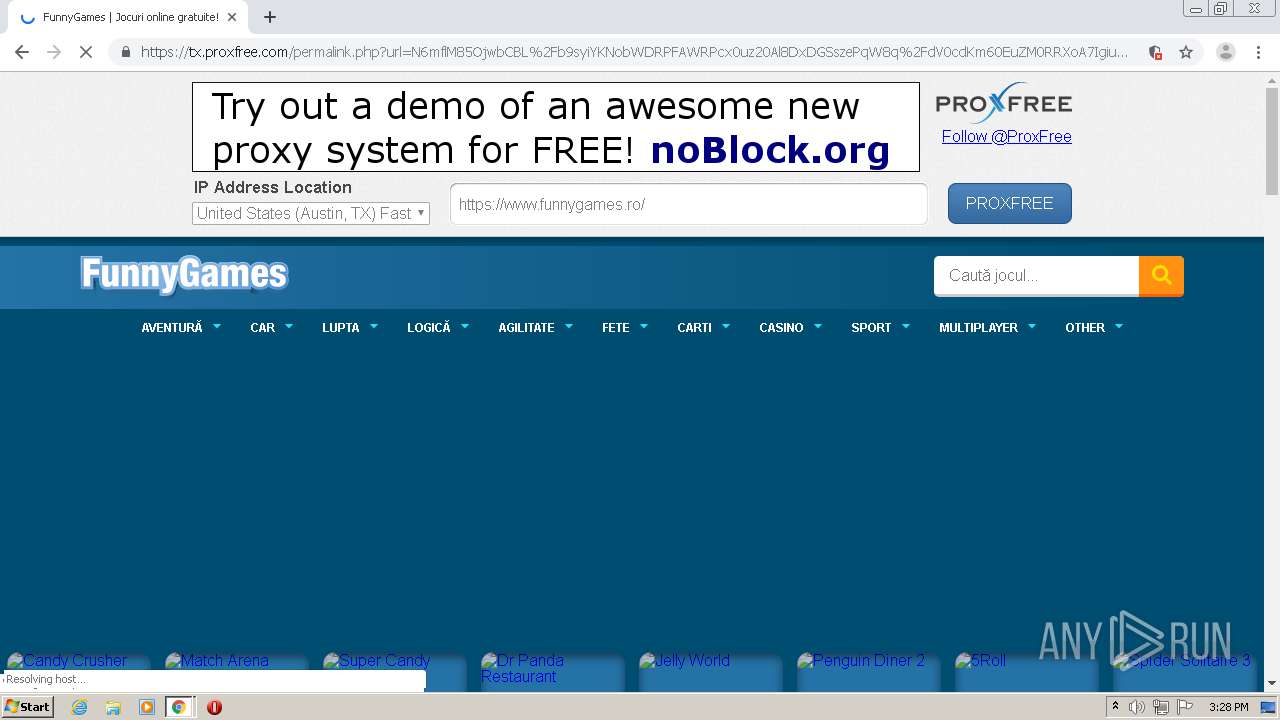Click the volume speaker tray icon
1280x720 pixels.
(1137, 707)
